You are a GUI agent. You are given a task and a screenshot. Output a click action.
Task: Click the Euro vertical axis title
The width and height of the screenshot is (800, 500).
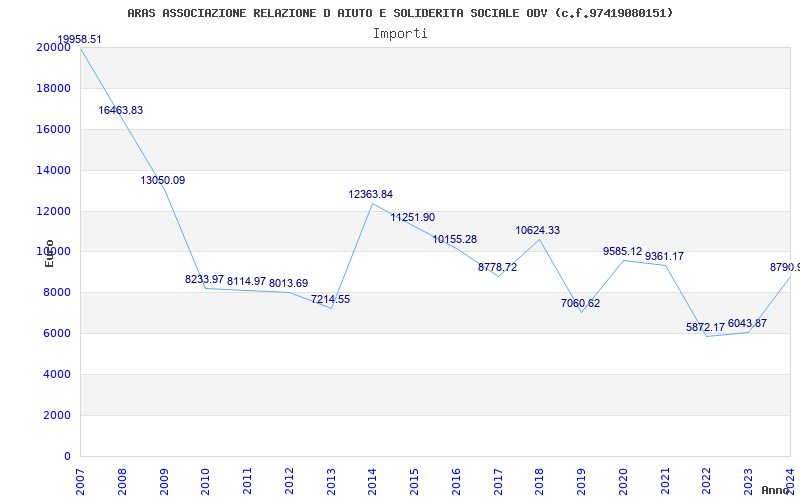[49, 253]
